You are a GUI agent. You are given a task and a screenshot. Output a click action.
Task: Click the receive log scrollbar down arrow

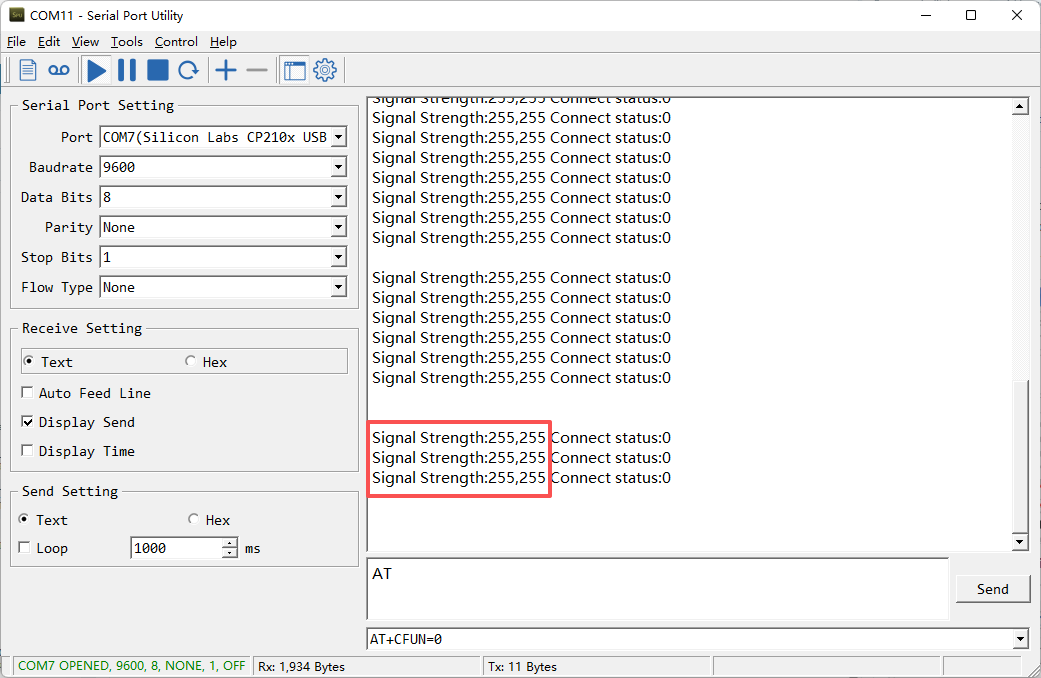click(1020, 542)
